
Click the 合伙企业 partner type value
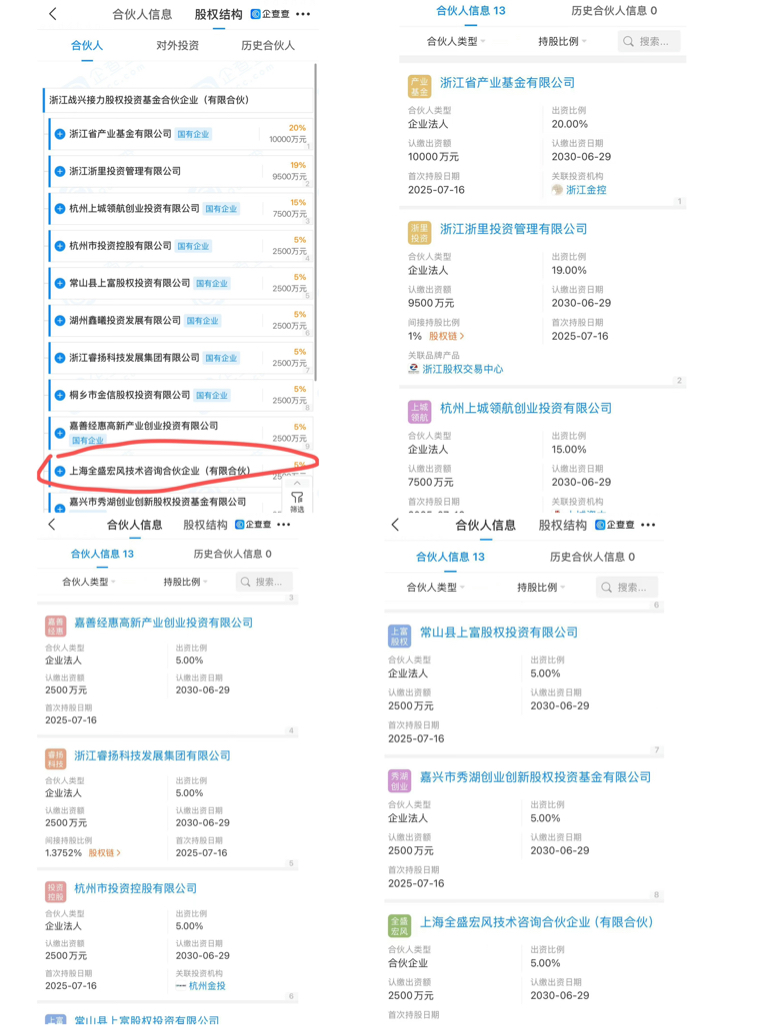pyautogui.click(x=408, y=963)
